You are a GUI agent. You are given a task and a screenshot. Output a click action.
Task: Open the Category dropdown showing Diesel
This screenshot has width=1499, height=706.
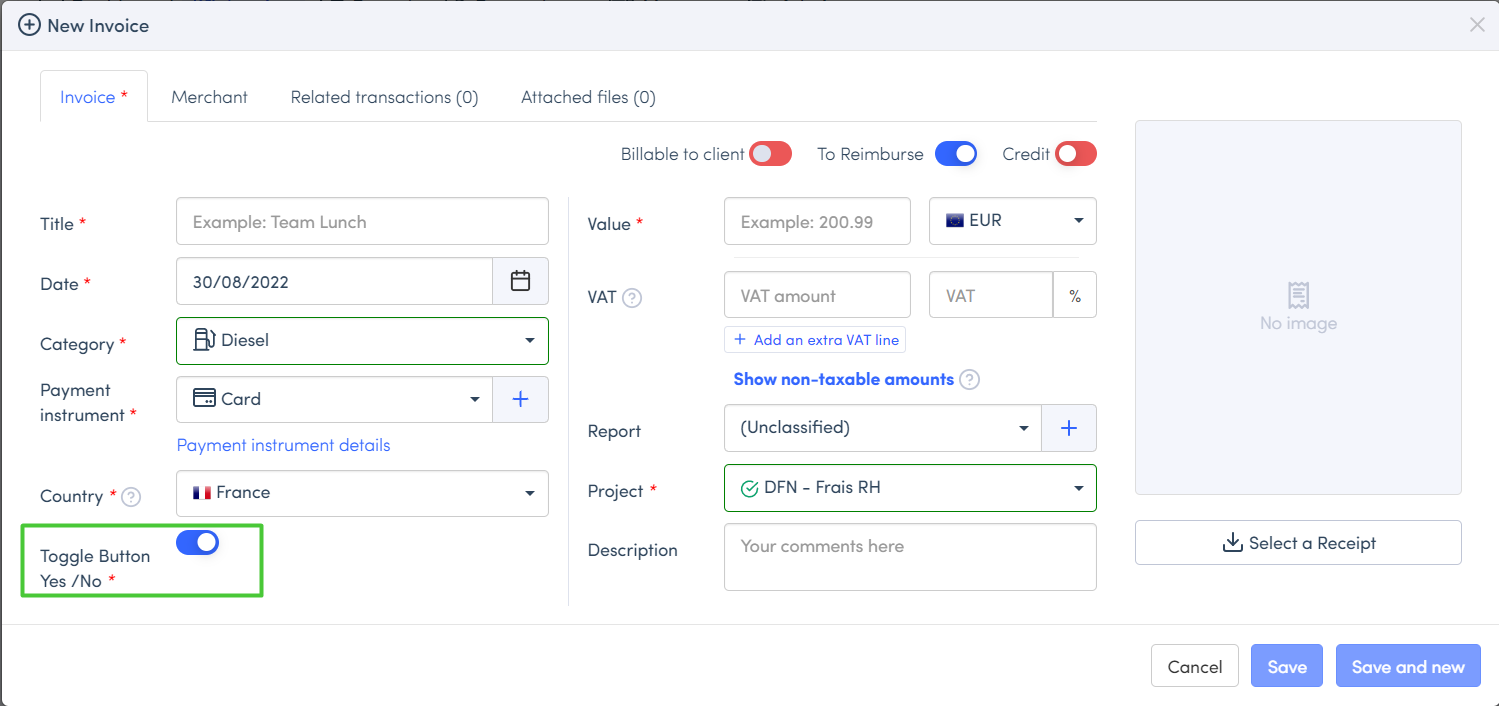point(362,341)
